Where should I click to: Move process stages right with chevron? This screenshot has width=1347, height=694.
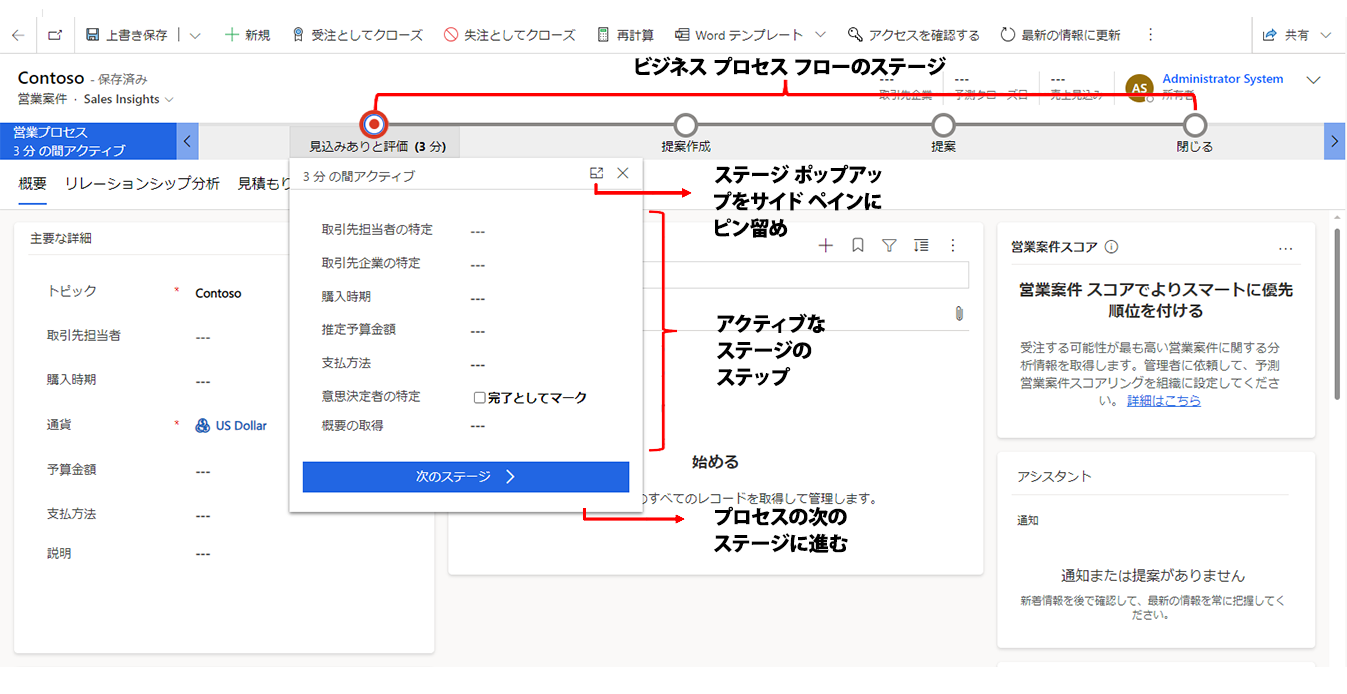click(1334, 141)
